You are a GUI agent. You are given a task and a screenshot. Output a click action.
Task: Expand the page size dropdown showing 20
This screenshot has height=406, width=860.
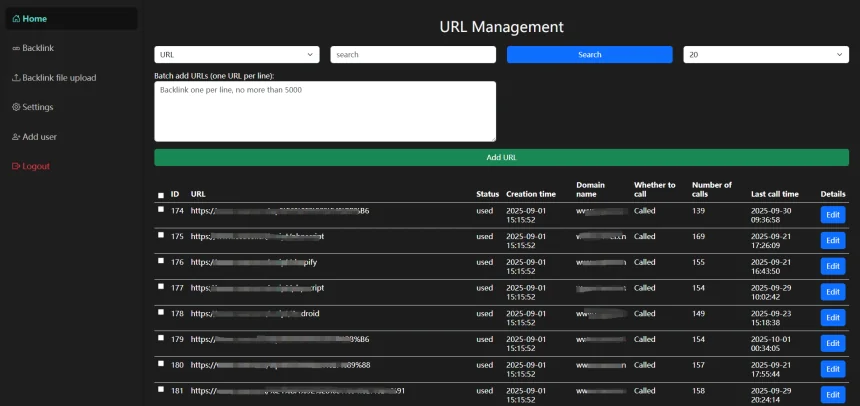tap(766, 55)
